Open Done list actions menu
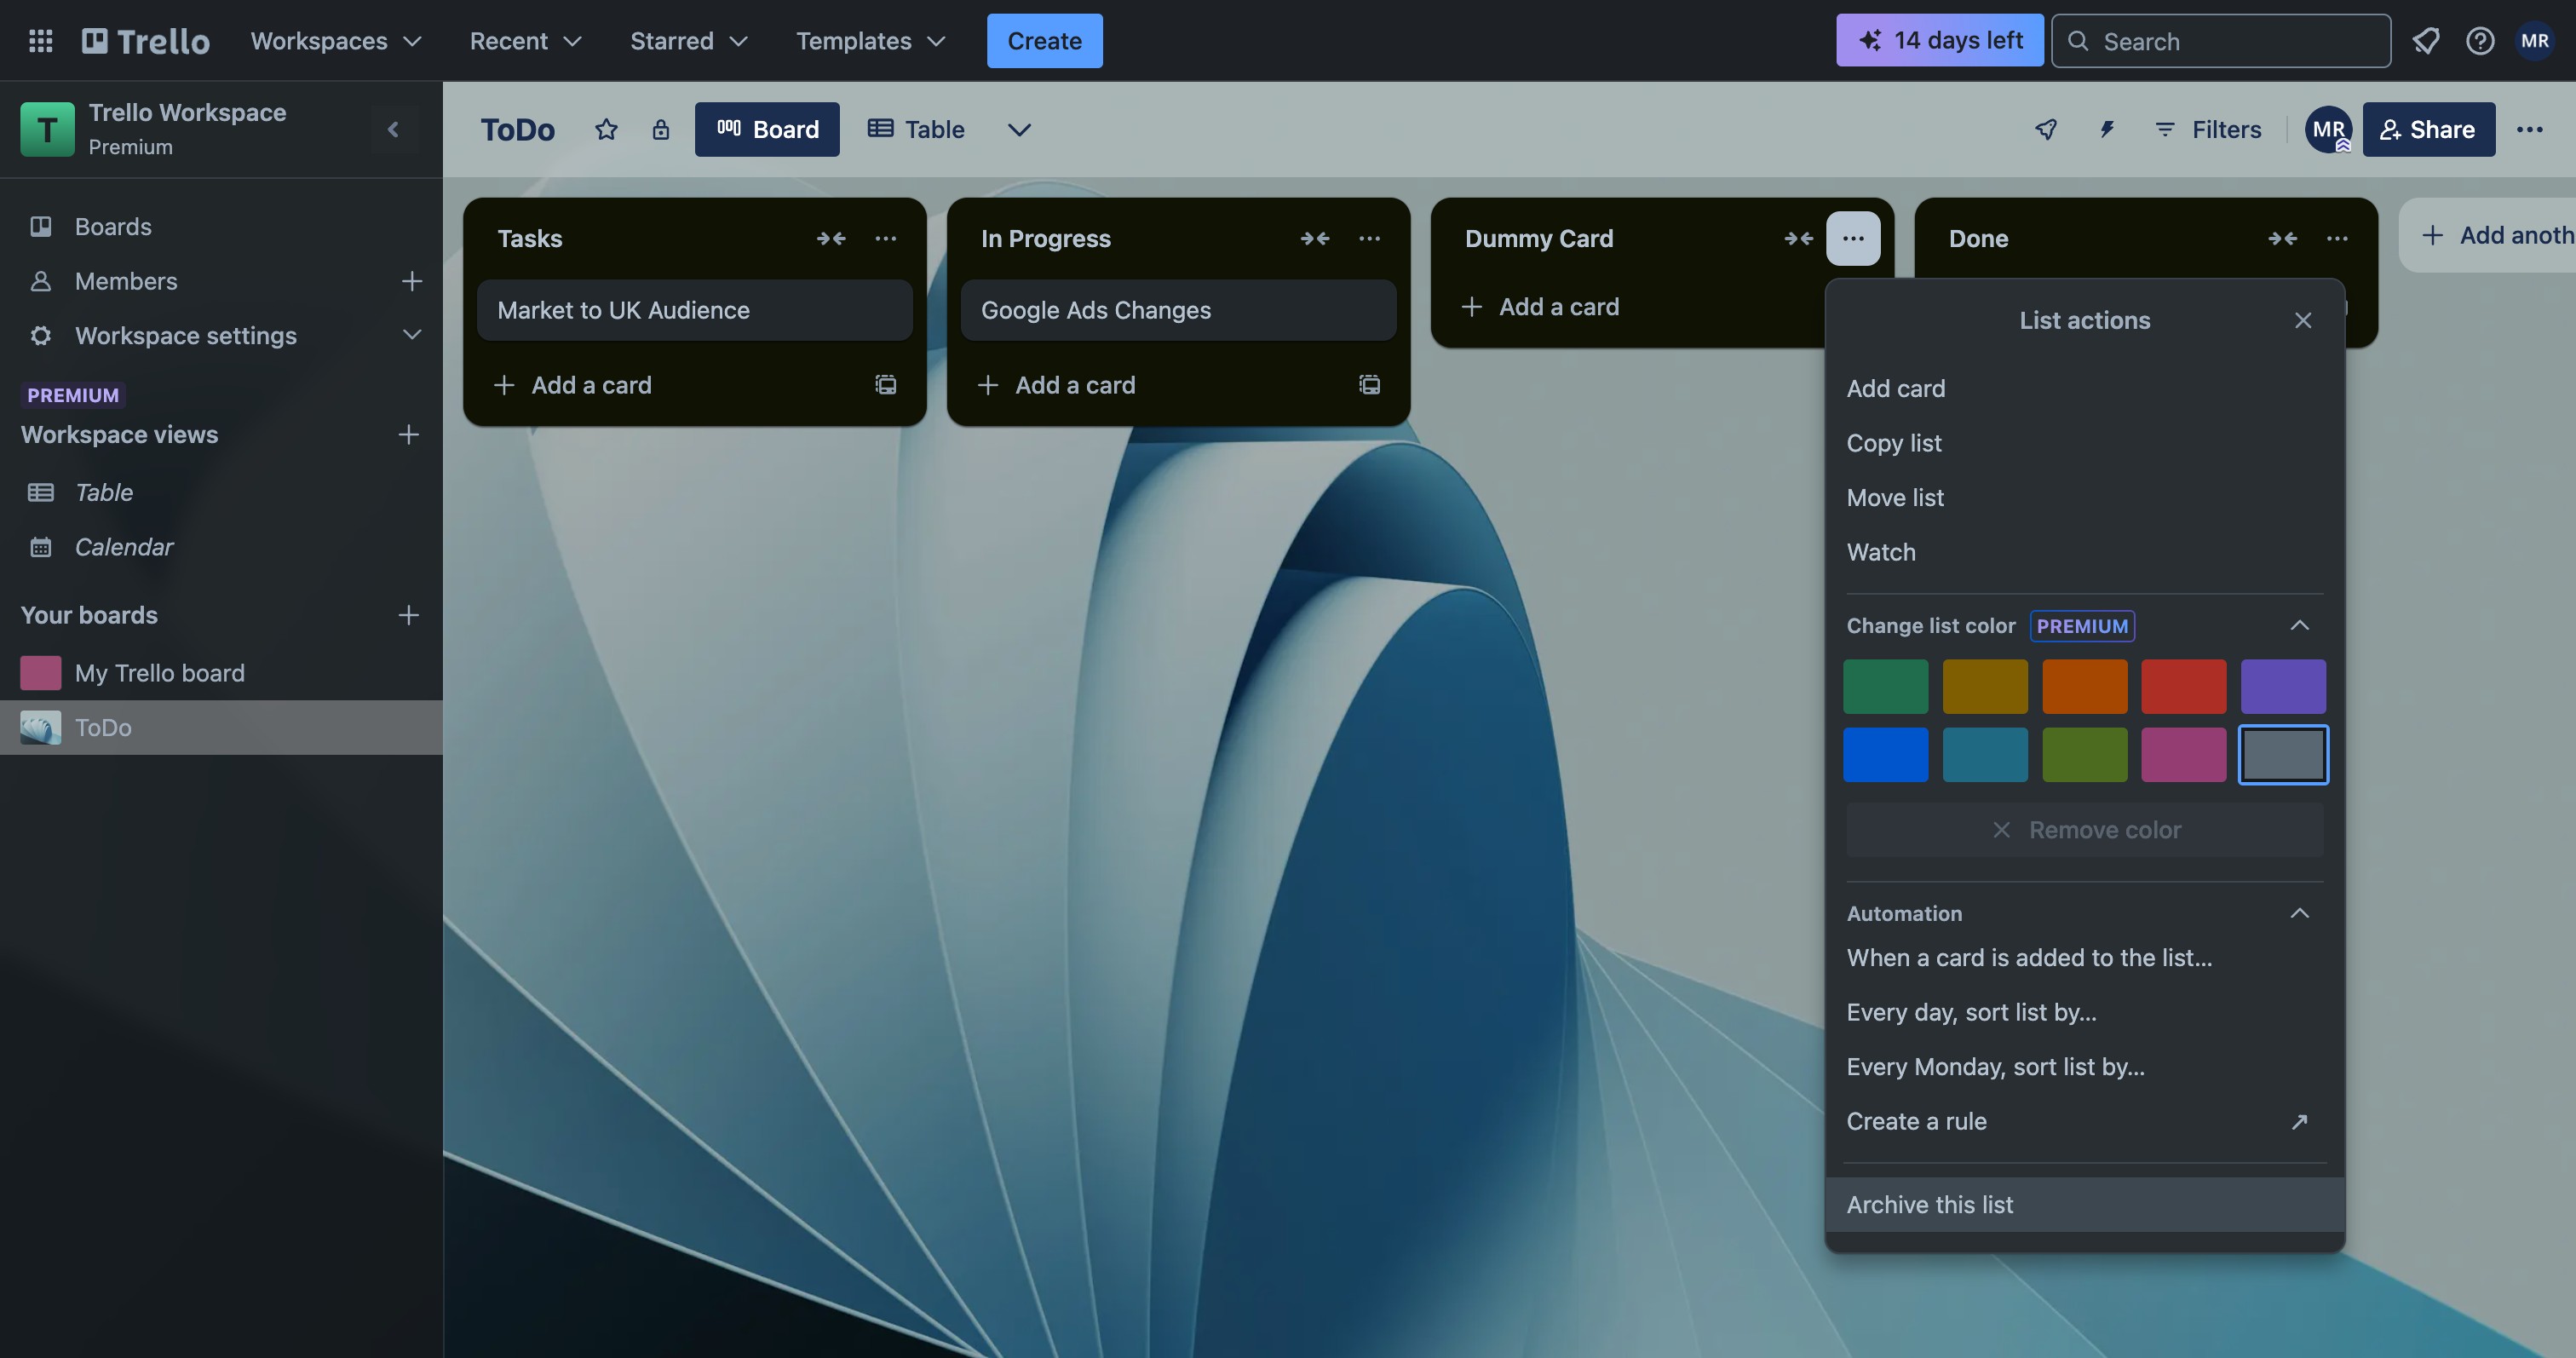 pos(2337,238)
